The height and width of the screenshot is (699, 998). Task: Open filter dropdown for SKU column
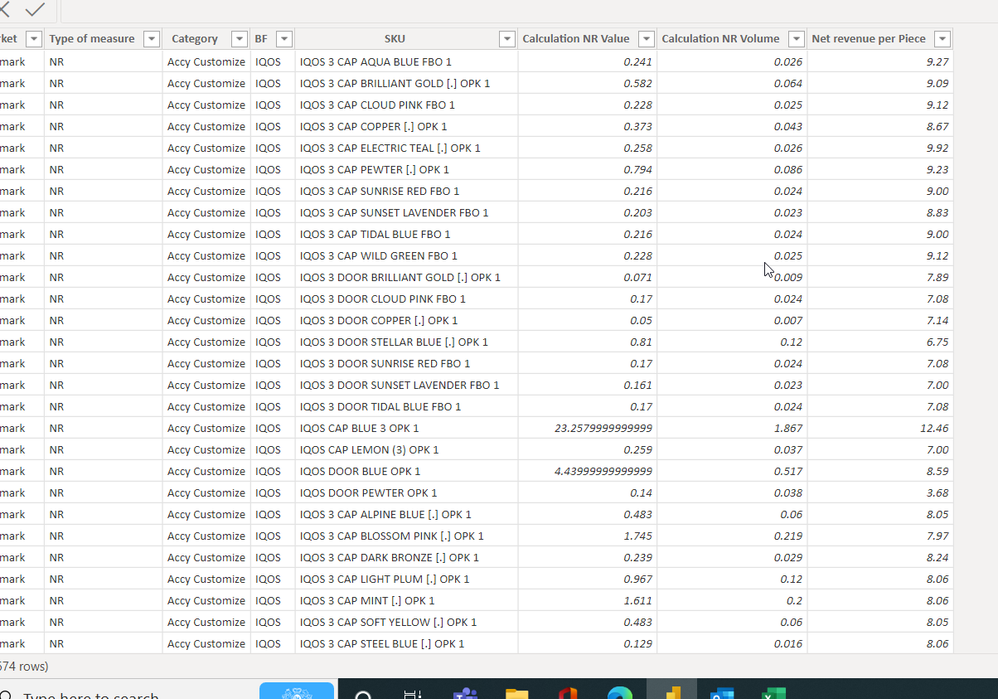click(x=507, y=39)
